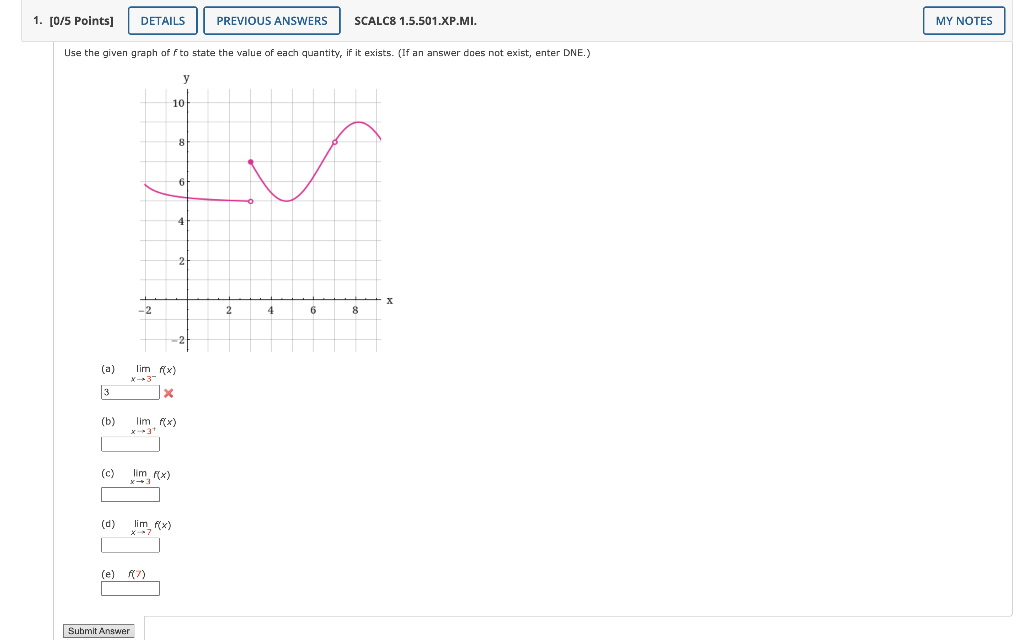Click the red X incorrect-answer icon
Viewport: 1024px width, 640px height.
(168, 394)
